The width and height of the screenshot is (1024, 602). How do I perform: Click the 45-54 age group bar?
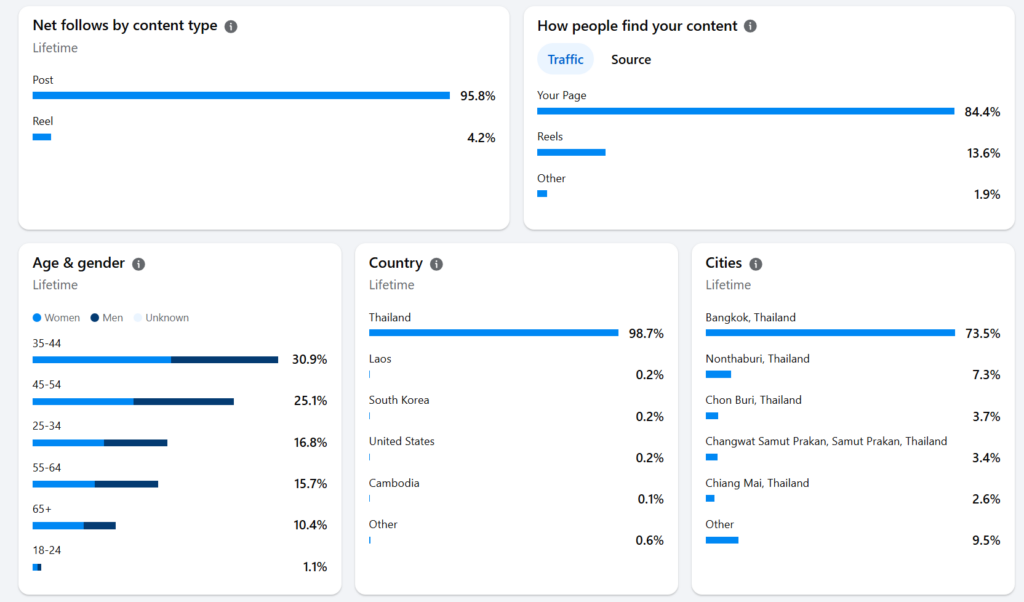coord(133,402)
